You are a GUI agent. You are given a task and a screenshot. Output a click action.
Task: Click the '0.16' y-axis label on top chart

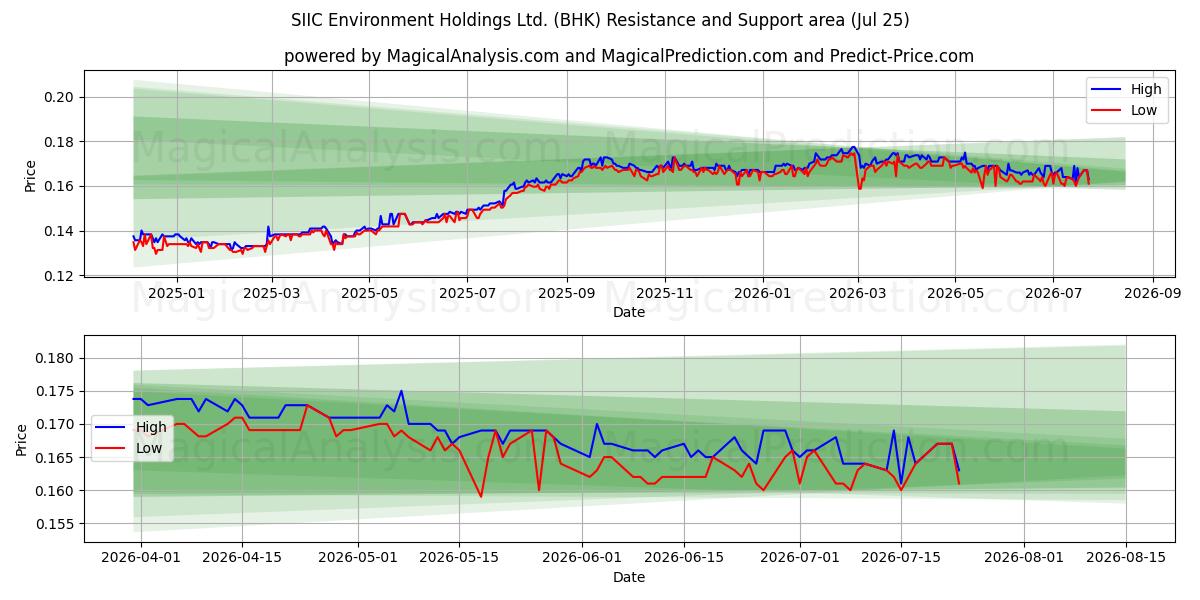pos(60,186)
